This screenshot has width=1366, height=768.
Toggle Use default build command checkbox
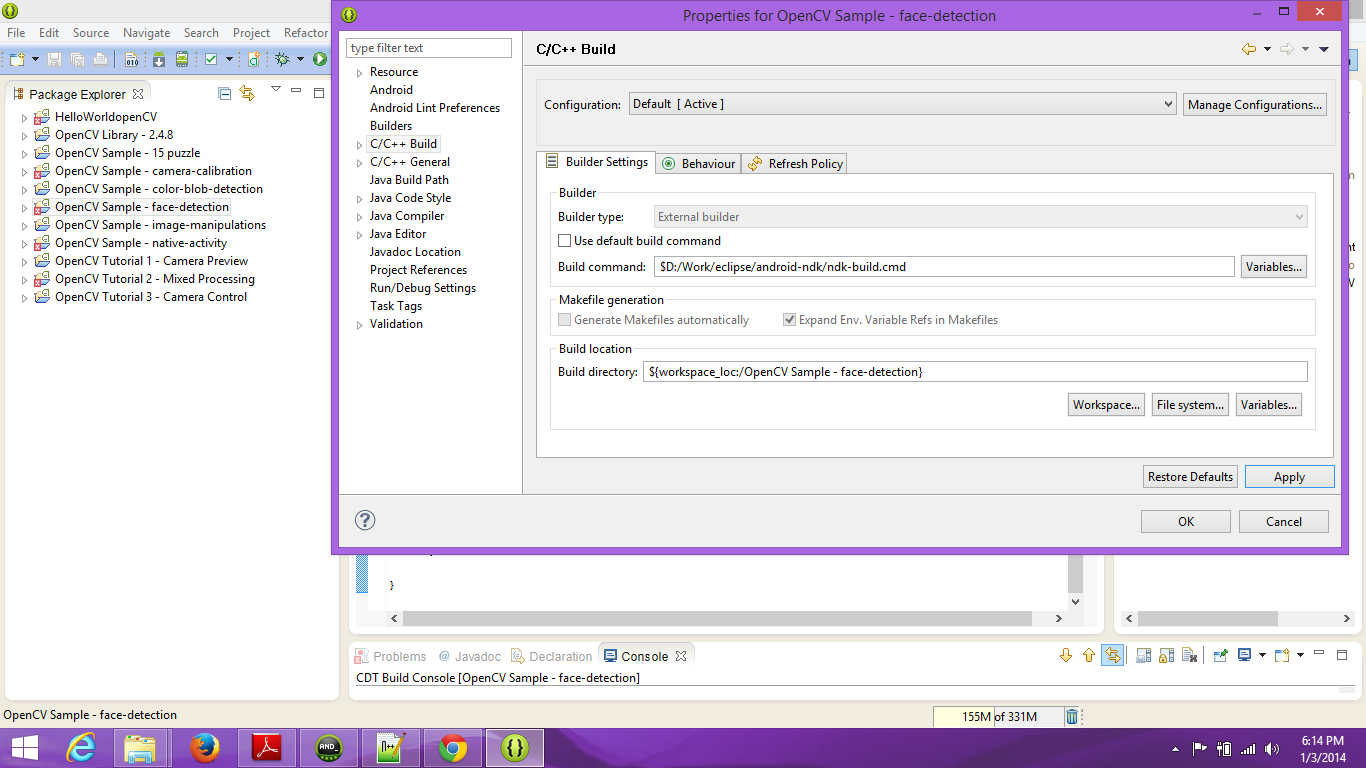(565, 241)
